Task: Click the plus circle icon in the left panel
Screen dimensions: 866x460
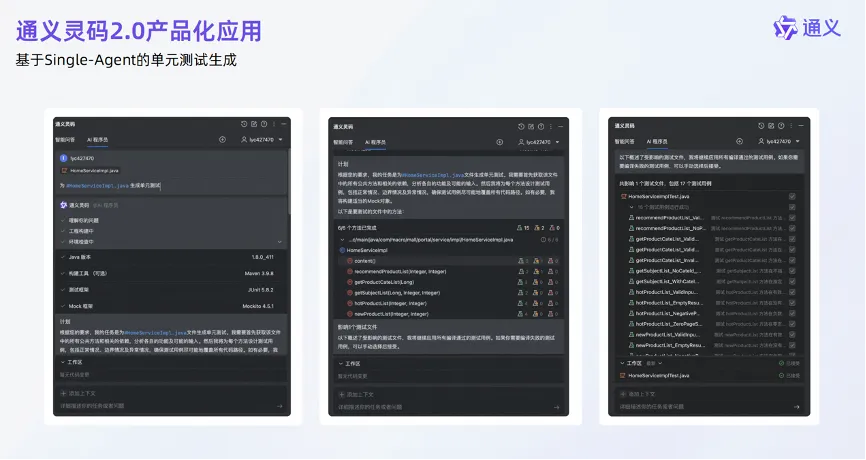Action: click(x=222, y=140)
